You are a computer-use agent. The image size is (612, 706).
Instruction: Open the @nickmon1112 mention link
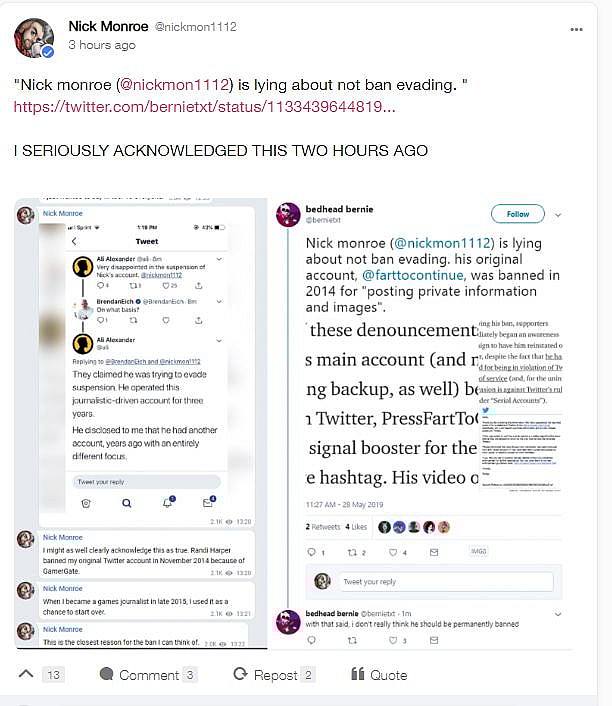tap(175, 85)
